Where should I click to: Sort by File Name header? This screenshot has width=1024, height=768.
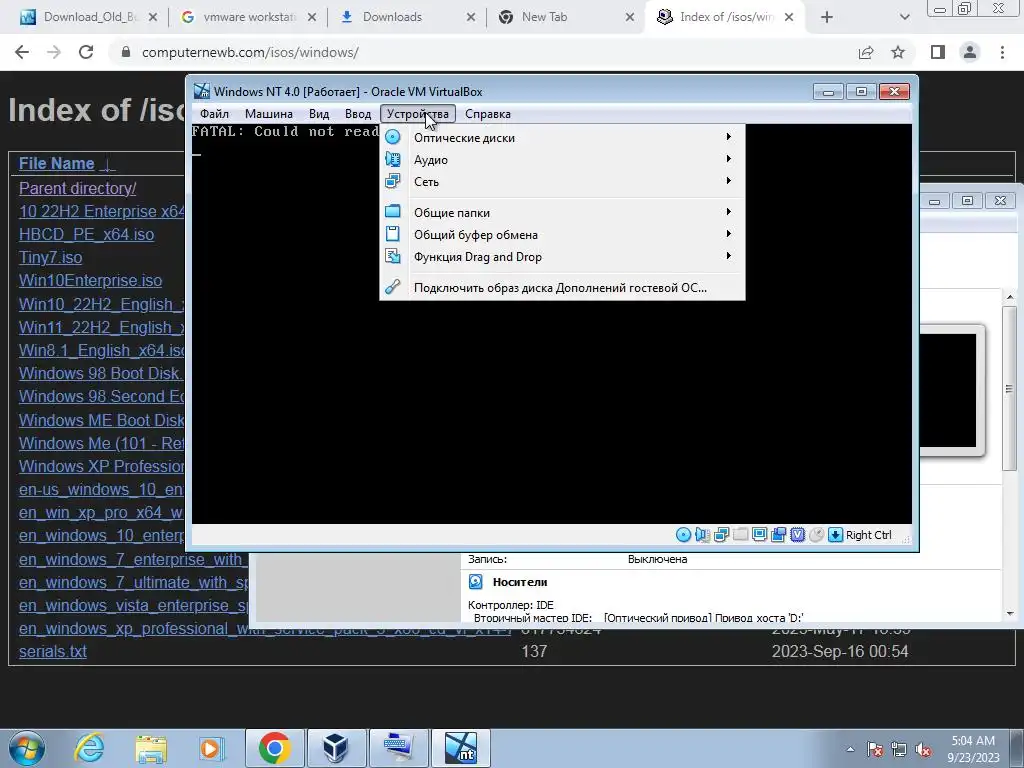(56, 163)
